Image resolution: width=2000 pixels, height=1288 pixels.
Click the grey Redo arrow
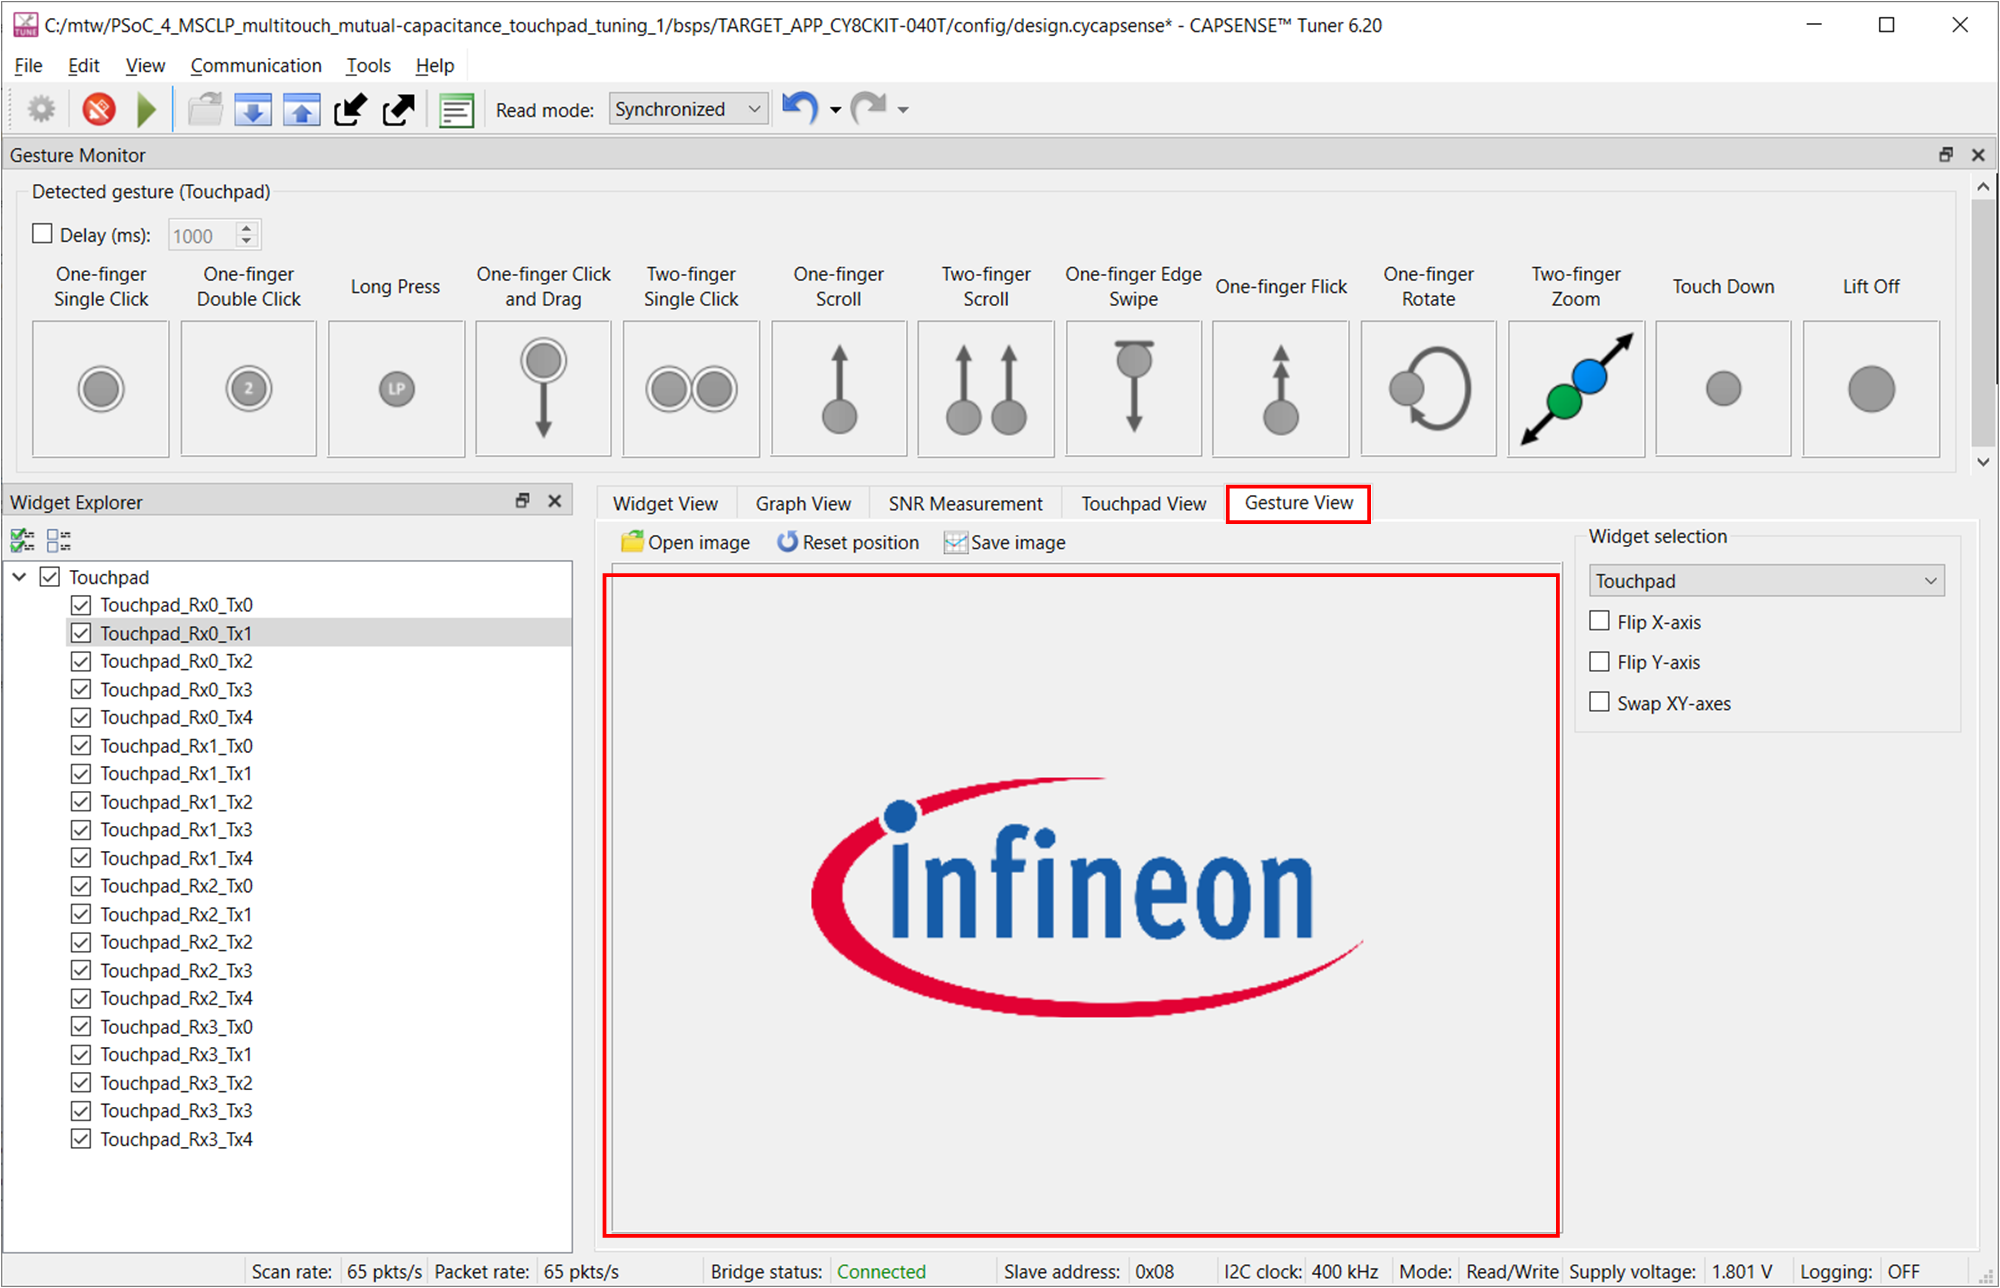868,107
